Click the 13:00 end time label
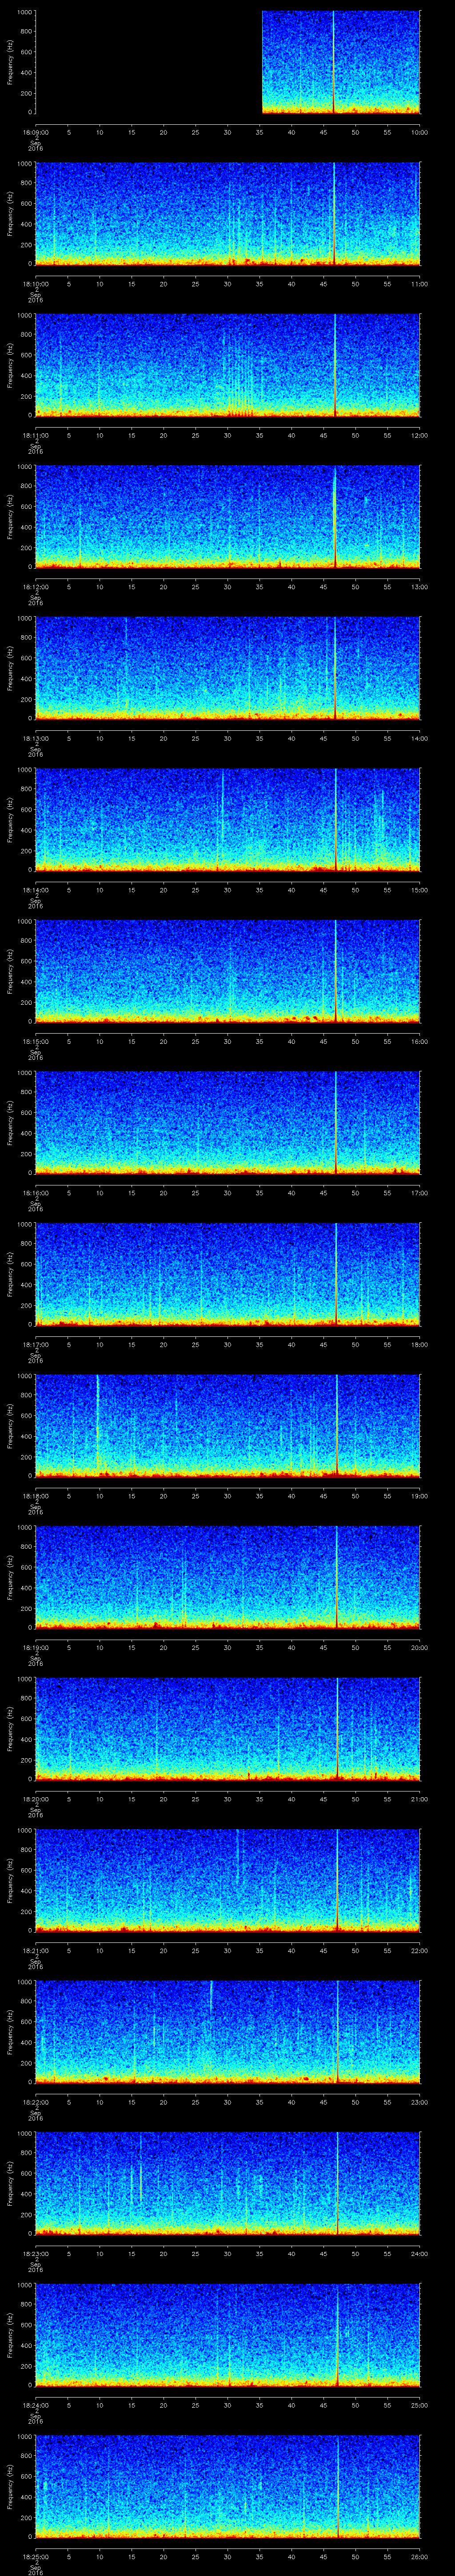This screenshot has height=2576, width=455. point(419,587)
